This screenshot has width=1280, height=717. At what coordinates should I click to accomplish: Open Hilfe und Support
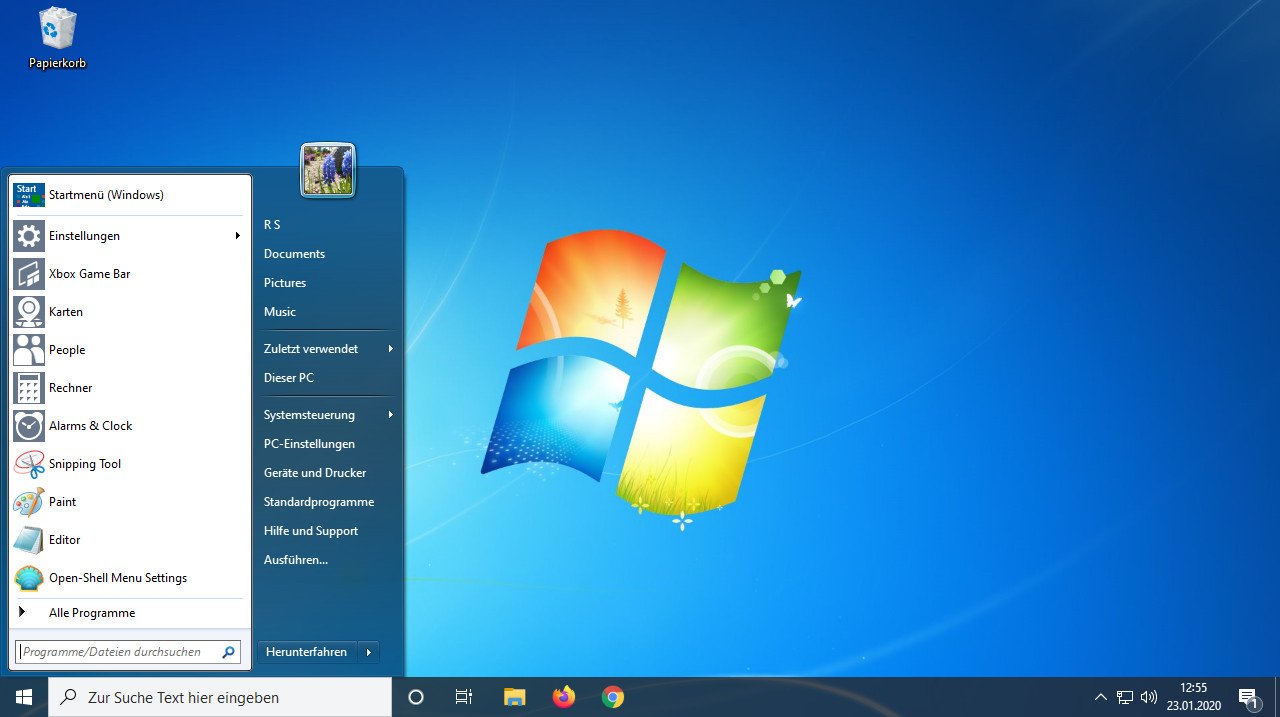pyautogui.click(x=311, y=530)
